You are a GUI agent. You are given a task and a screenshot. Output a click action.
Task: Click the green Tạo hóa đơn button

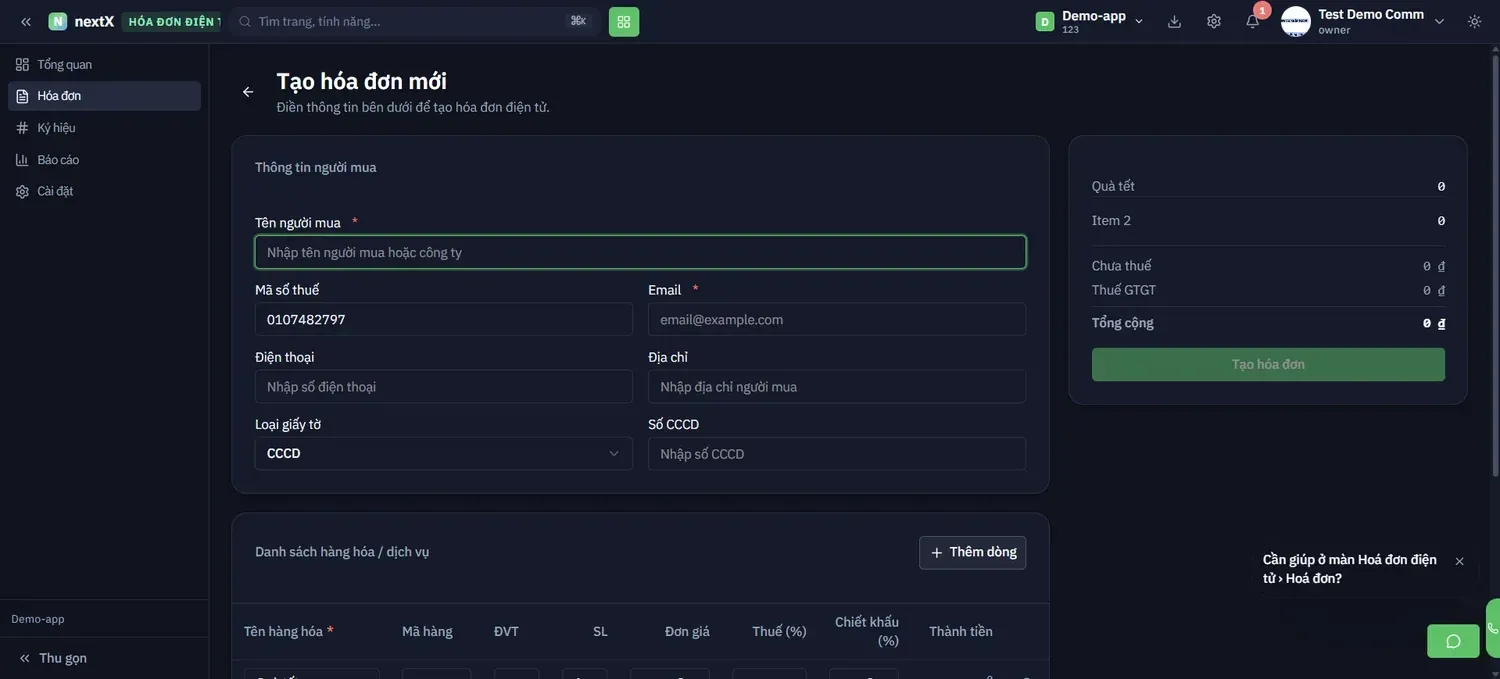[x=1268, y=364]
